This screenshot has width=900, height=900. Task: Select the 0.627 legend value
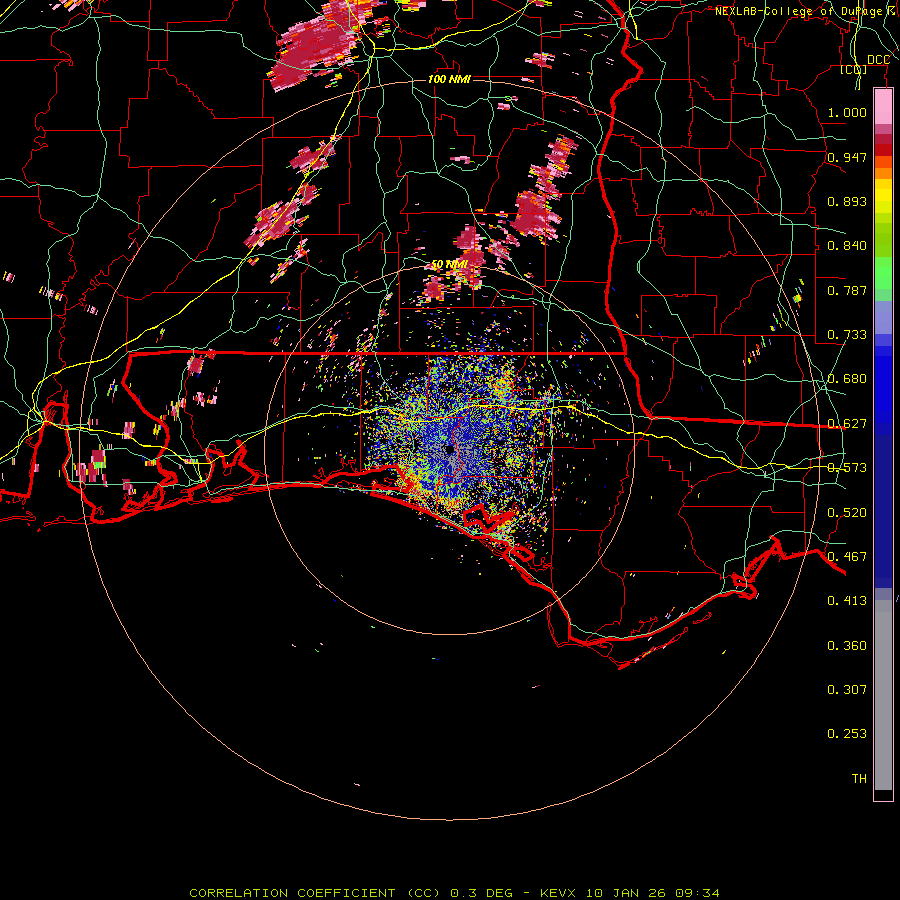click(x=847, y=424)
